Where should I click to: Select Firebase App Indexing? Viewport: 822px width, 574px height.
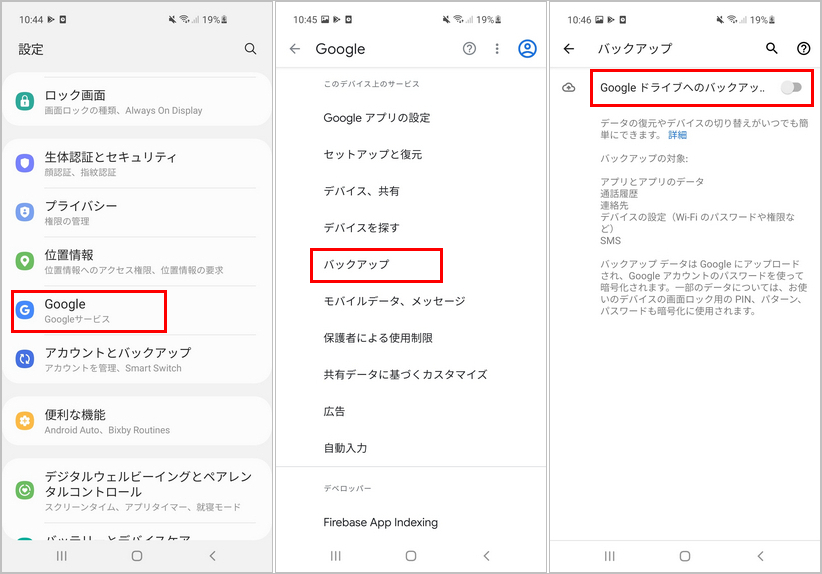(x=411, y=523)
